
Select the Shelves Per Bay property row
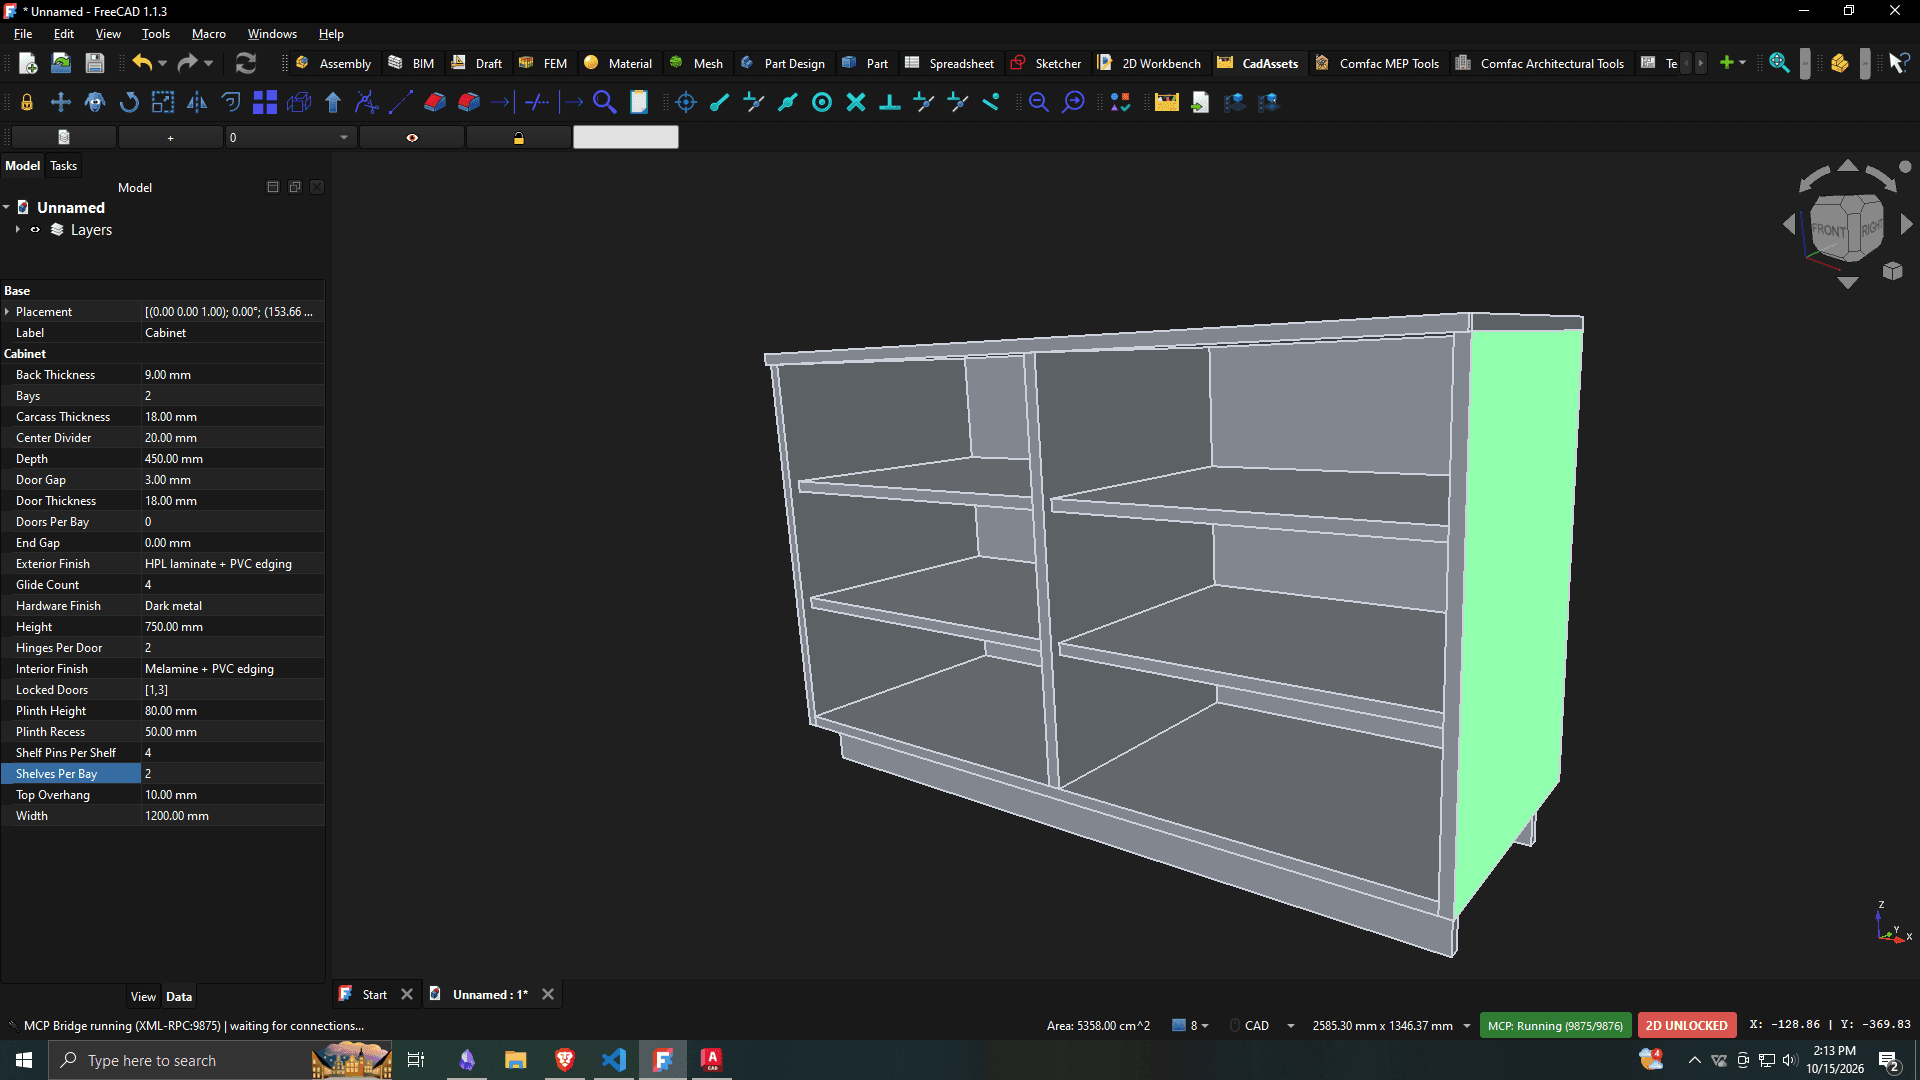[x=162, y=774]
